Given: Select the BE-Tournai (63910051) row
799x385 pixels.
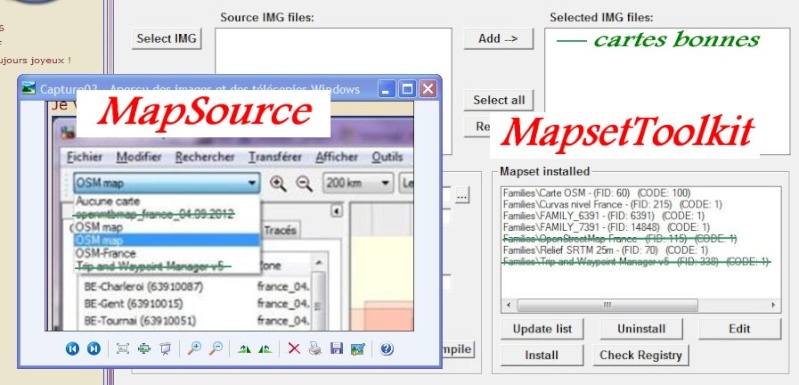Looking at the screenshot, I should coord(140,321).
